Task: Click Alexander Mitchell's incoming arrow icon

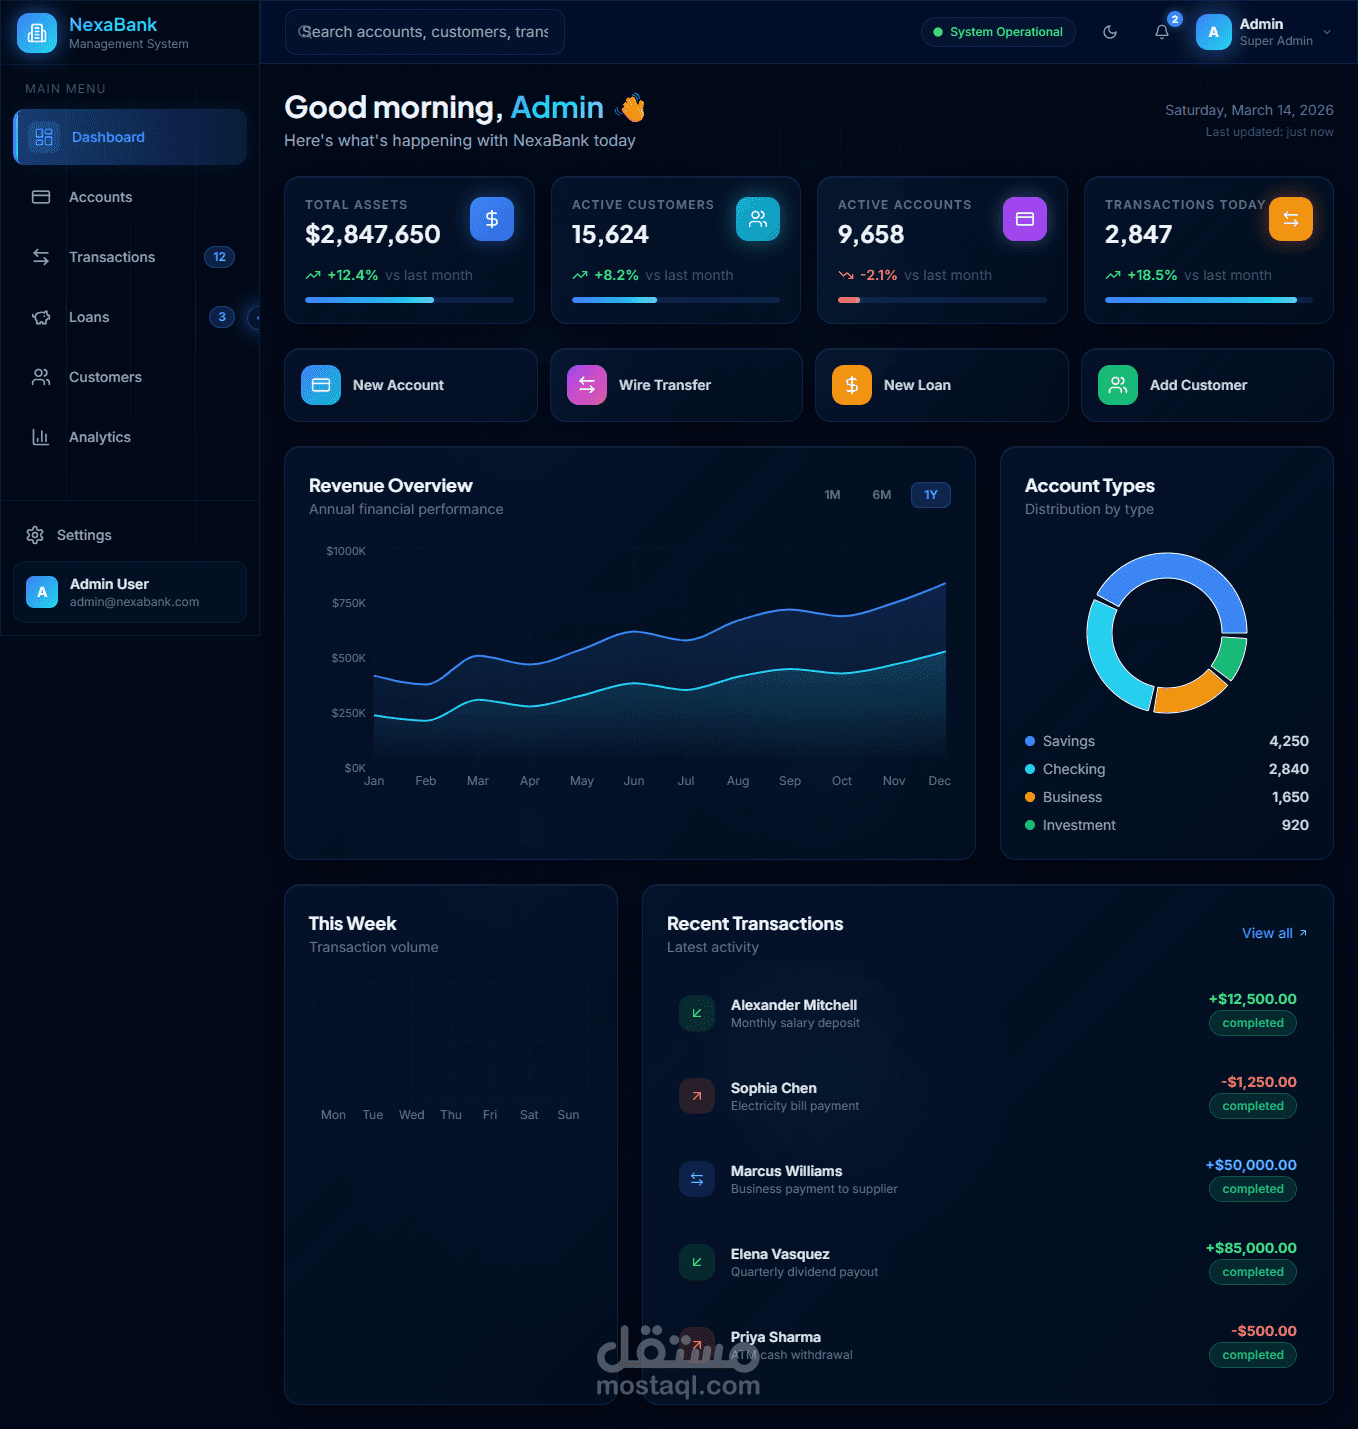Action: click(x=697, y=1013)
